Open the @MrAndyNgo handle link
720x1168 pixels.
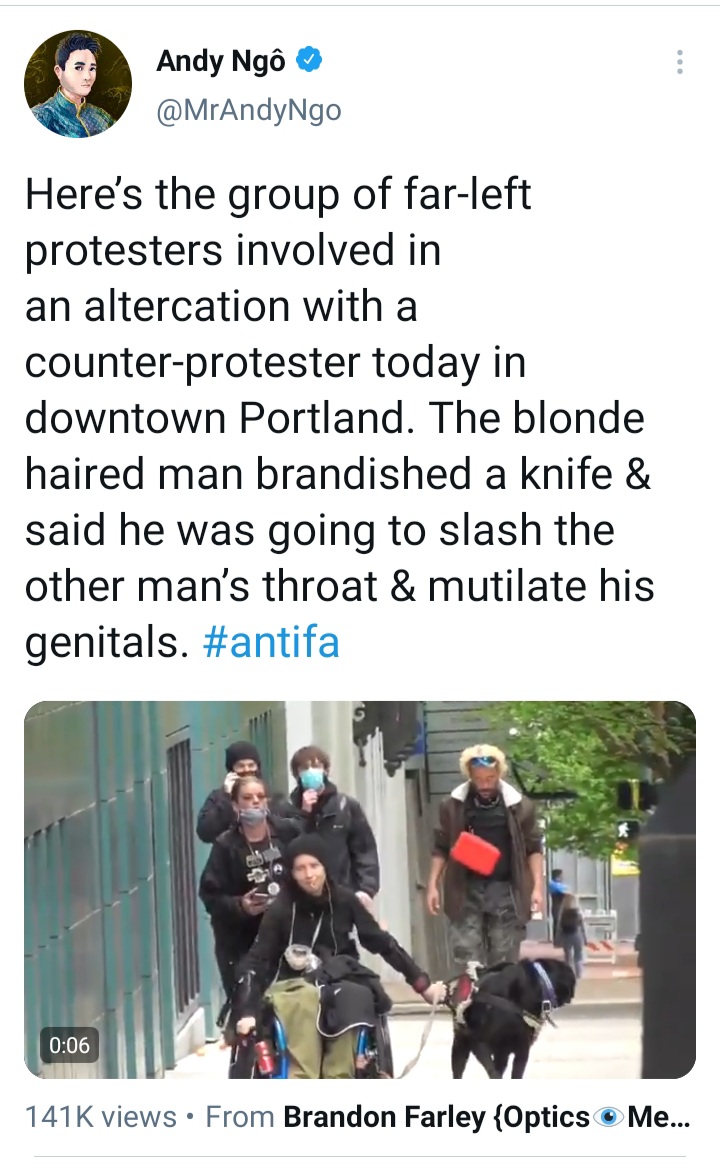tap(249, 110)
